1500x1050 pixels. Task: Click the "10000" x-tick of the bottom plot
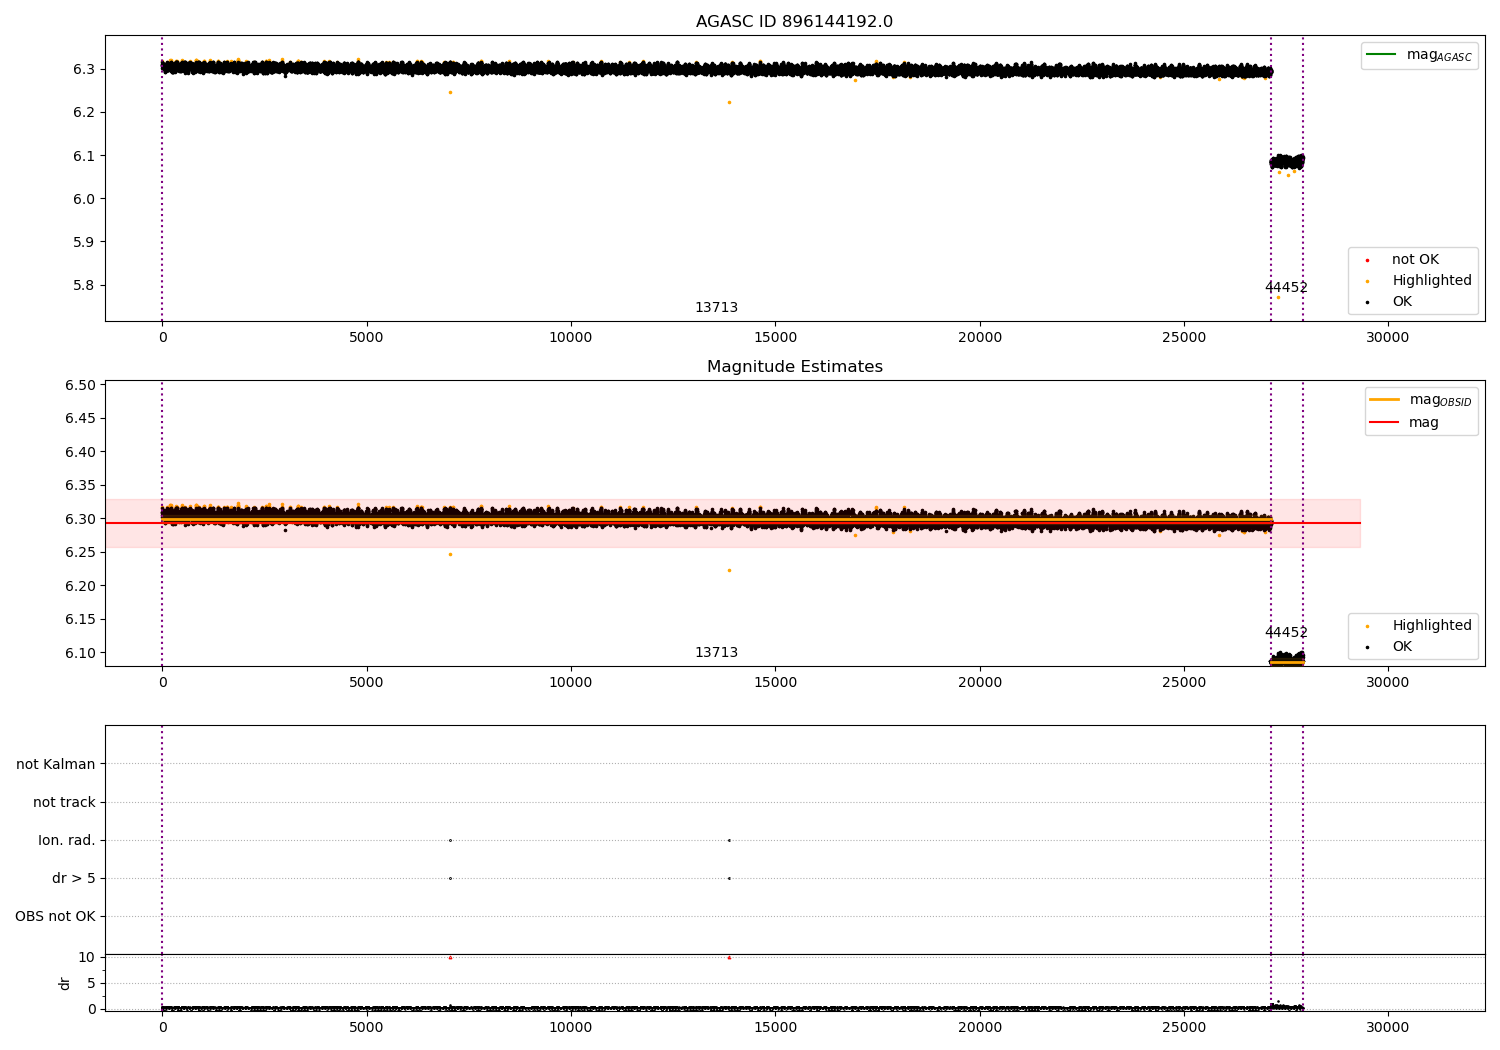pos(571,1027)
